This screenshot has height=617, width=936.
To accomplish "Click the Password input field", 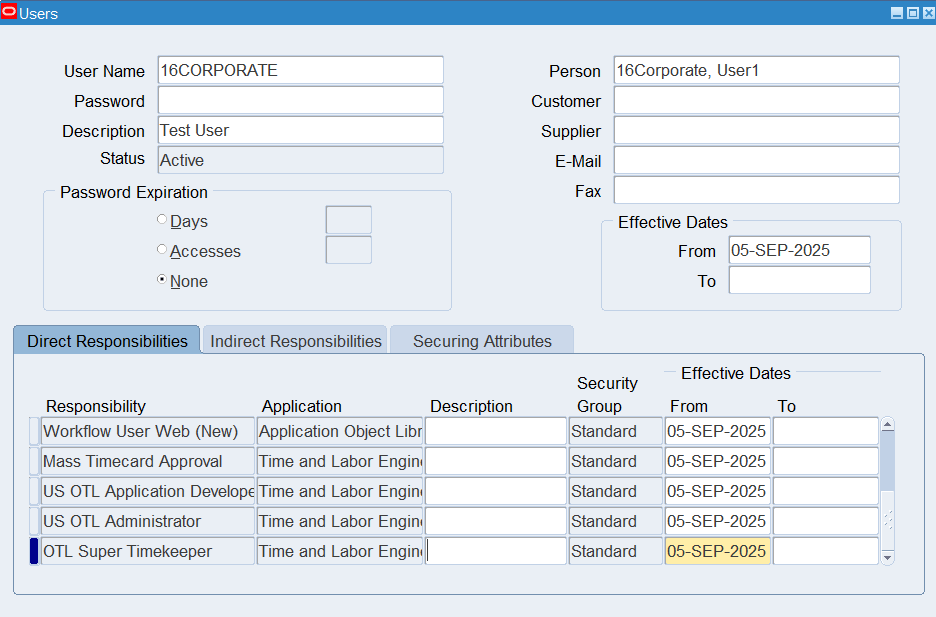I will click(x=300, y=100).
